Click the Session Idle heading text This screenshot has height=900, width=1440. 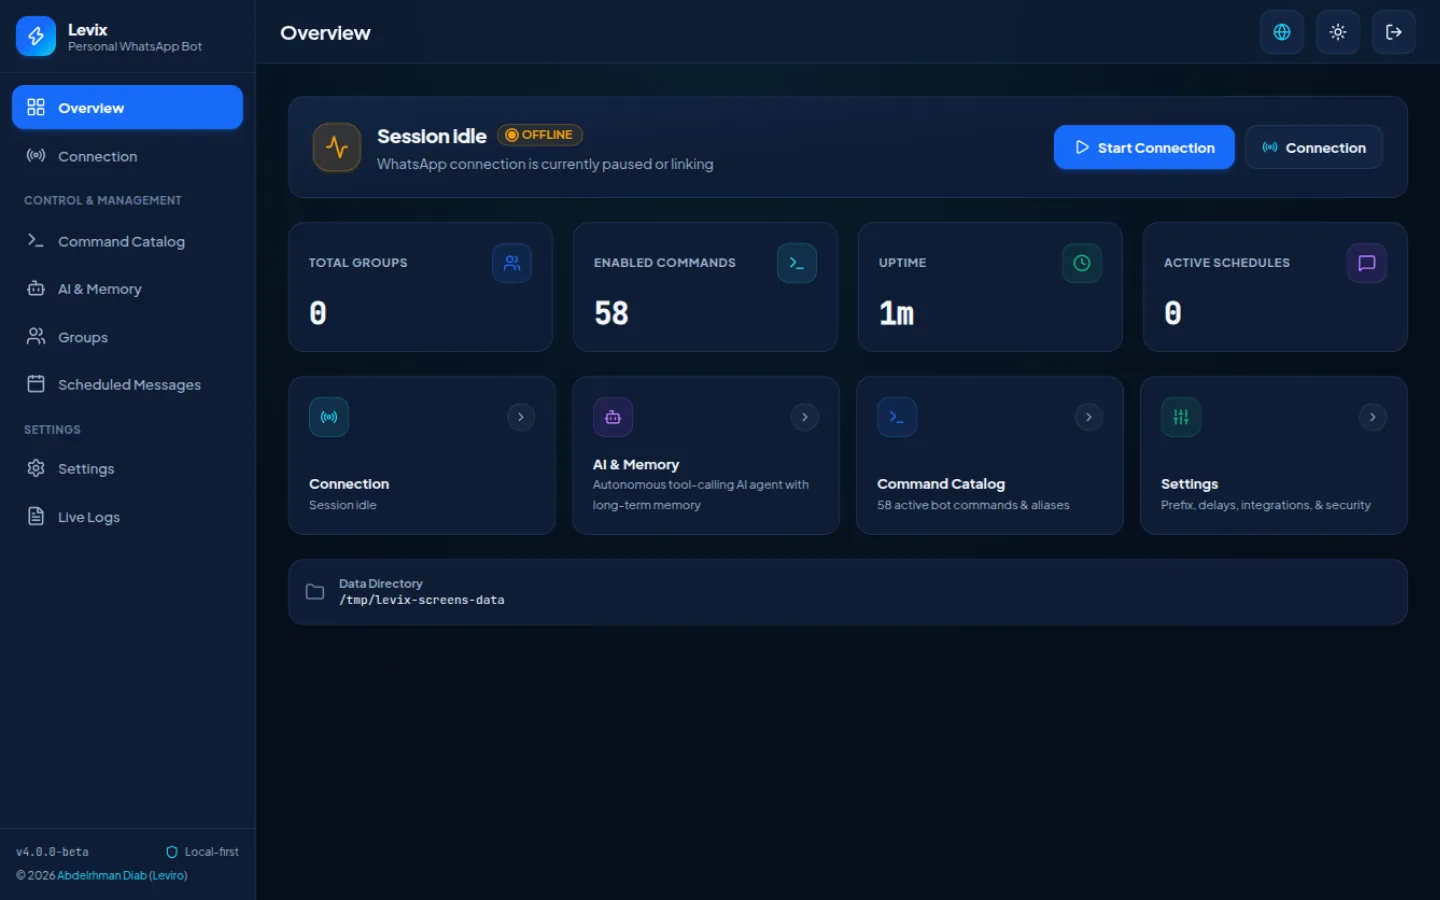click(432, 136)
